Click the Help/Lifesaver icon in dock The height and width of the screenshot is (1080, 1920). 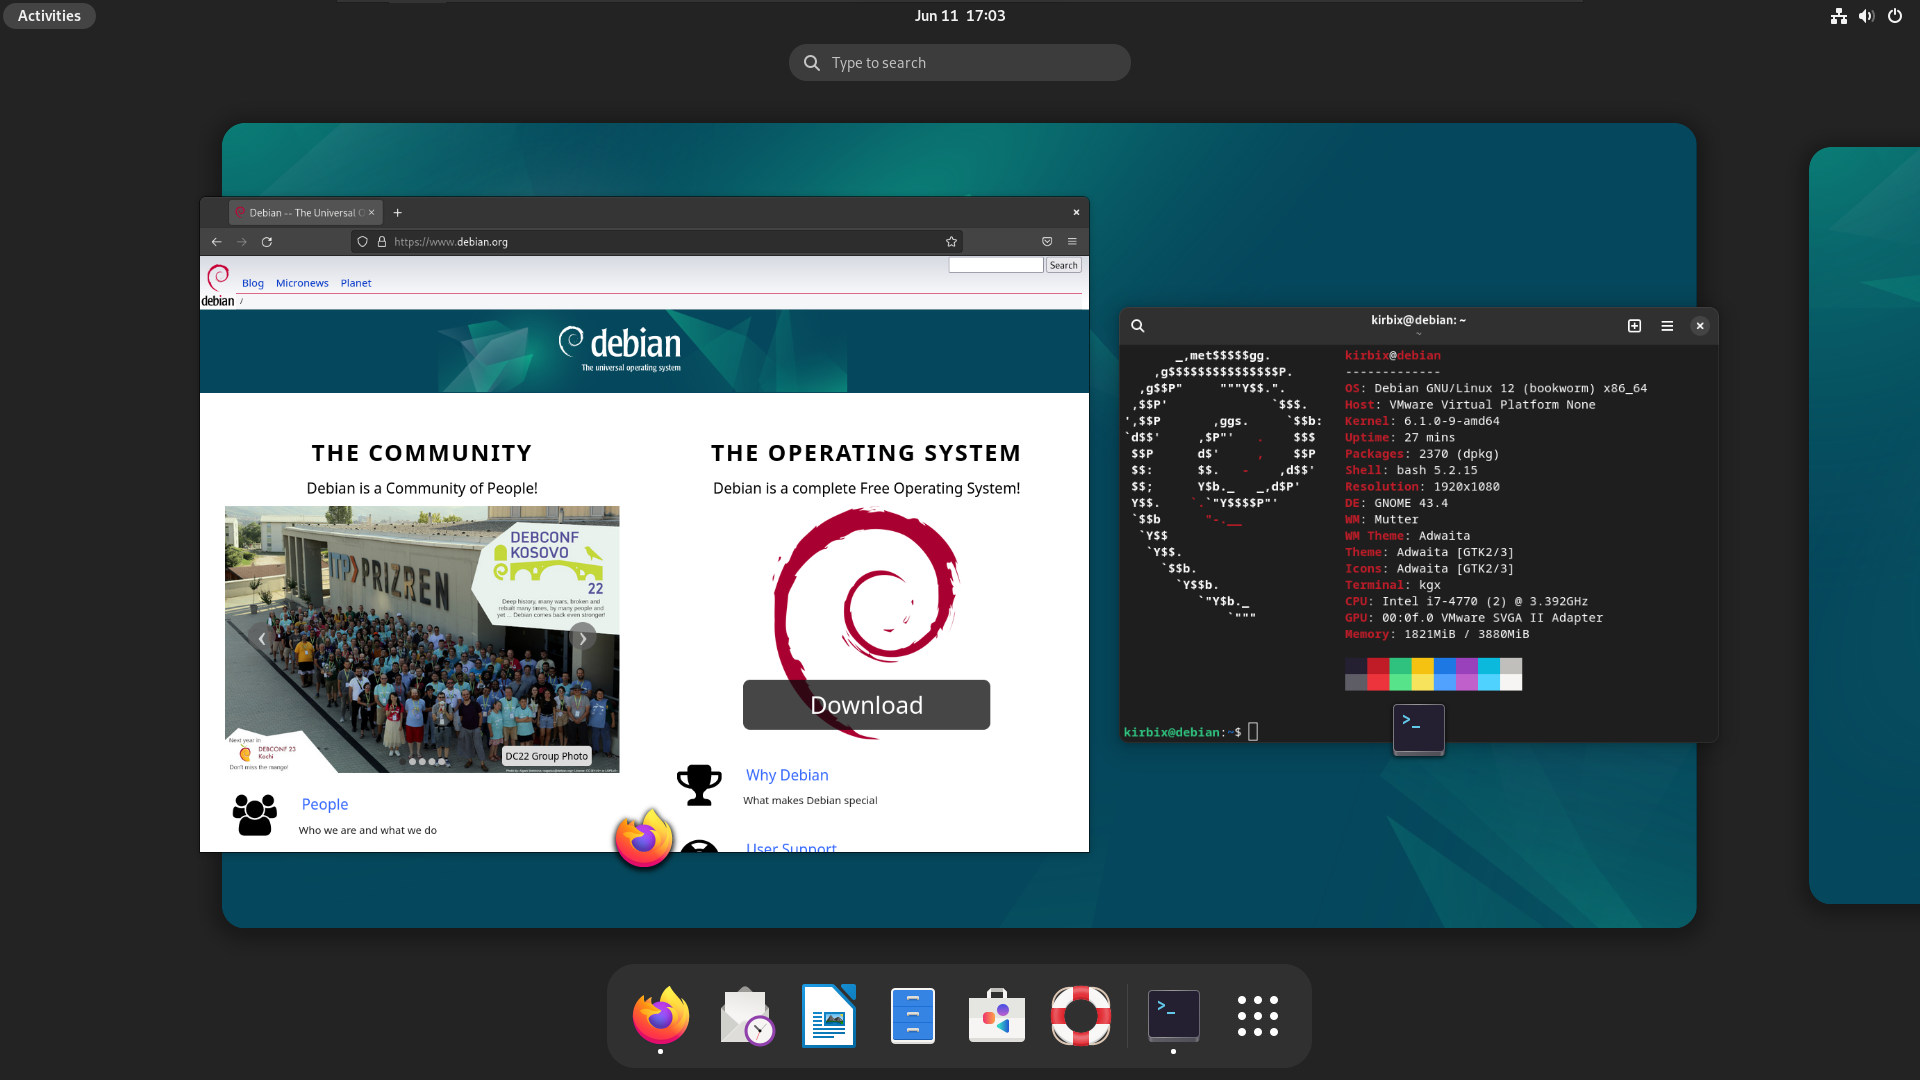tap(1081, 1014)
